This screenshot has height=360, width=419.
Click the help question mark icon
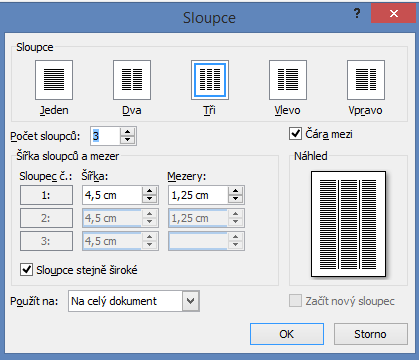point(357,14)
